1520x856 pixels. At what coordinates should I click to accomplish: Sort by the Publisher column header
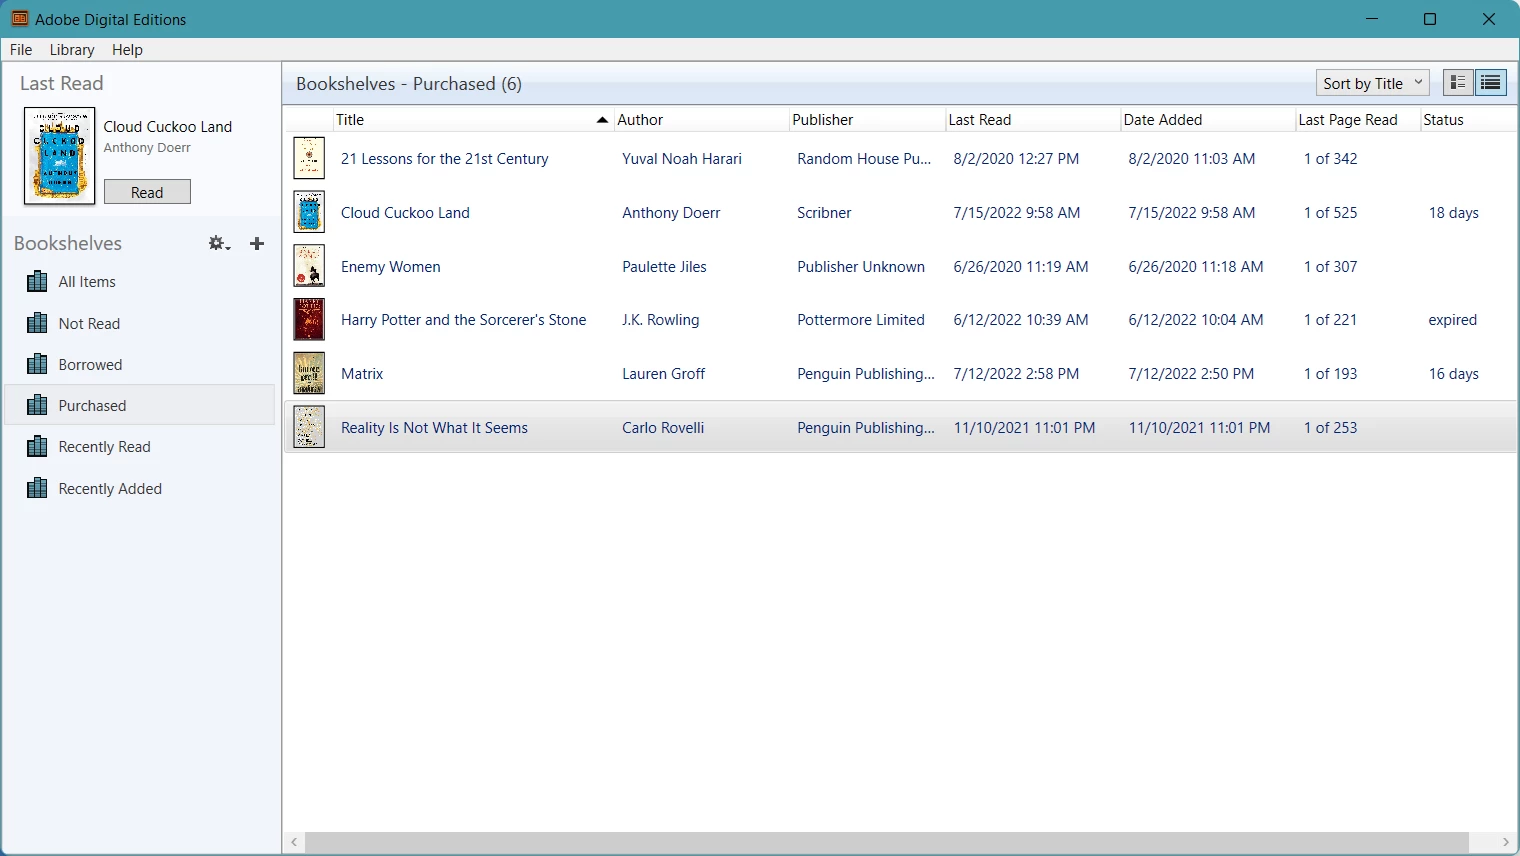click(x=866, y=119)
